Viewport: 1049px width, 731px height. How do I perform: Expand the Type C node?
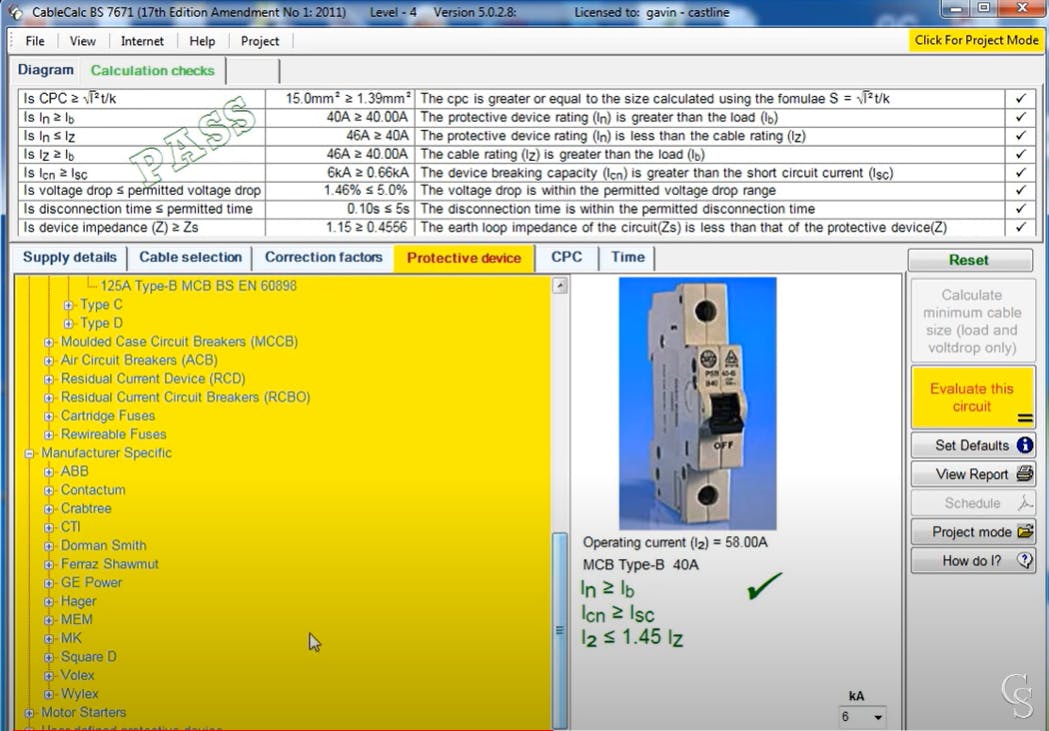pyautogui.click(x=68, y=305)
